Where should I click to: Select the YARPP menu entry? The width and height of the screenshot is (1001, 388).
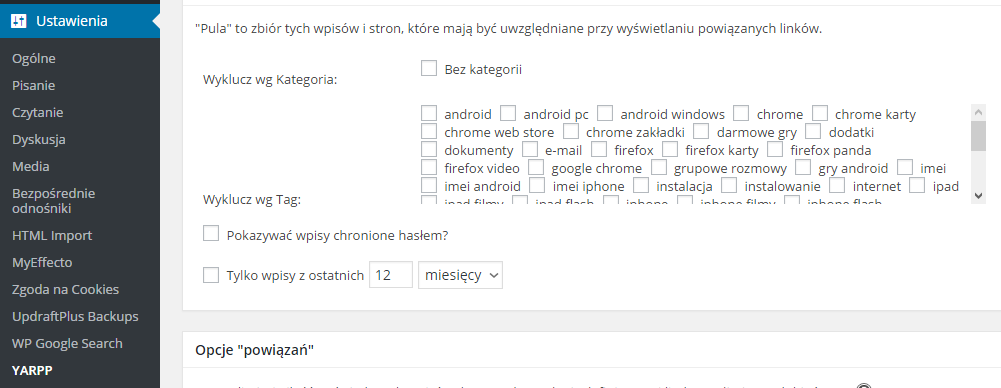(x=32, y=371)
